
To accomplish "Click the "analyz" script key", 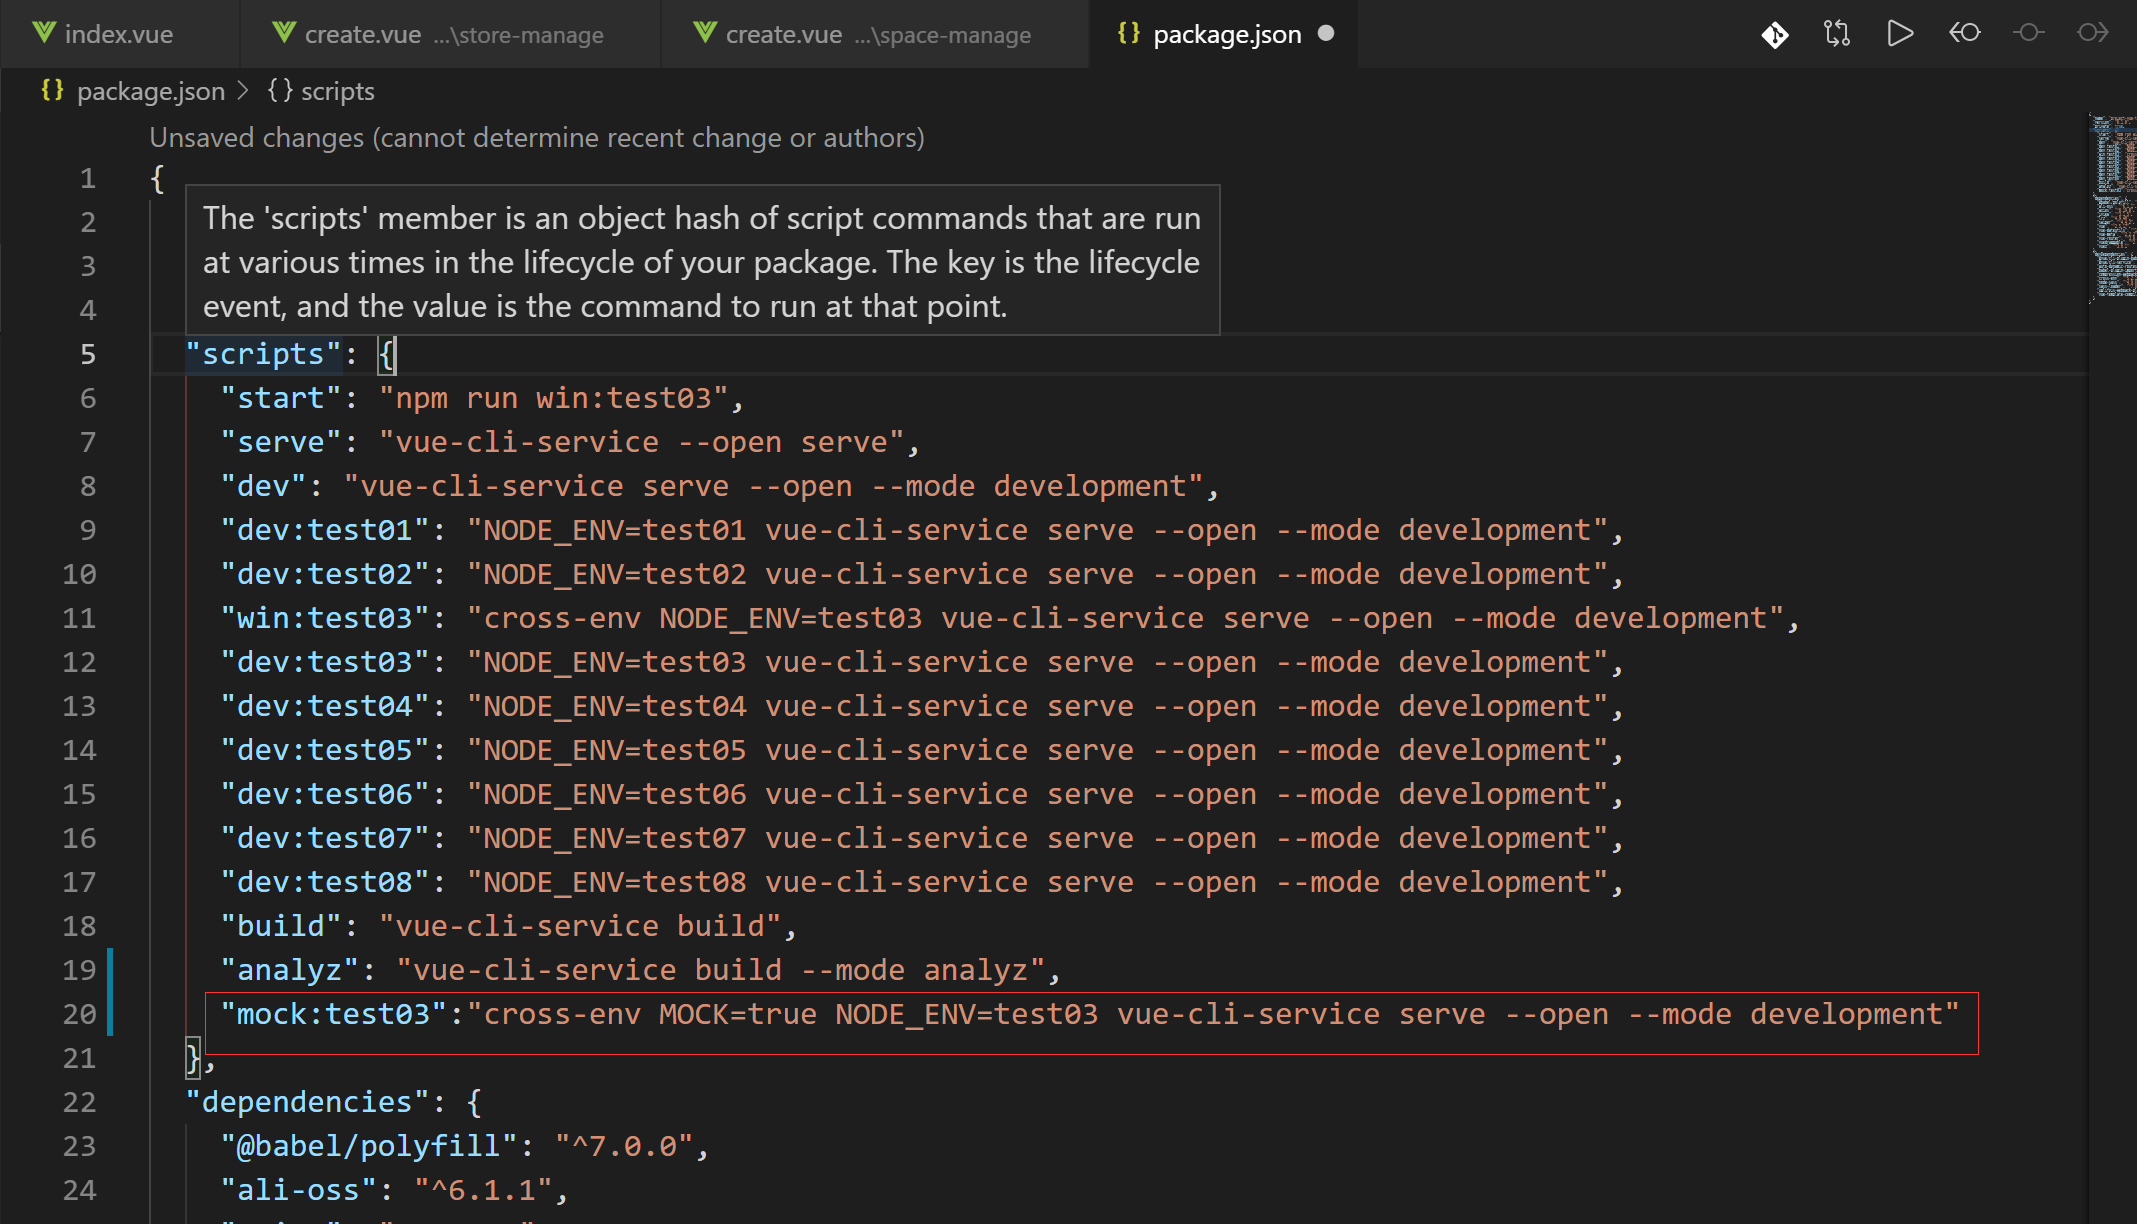I will pyautogui.click(x=290, y=970).
